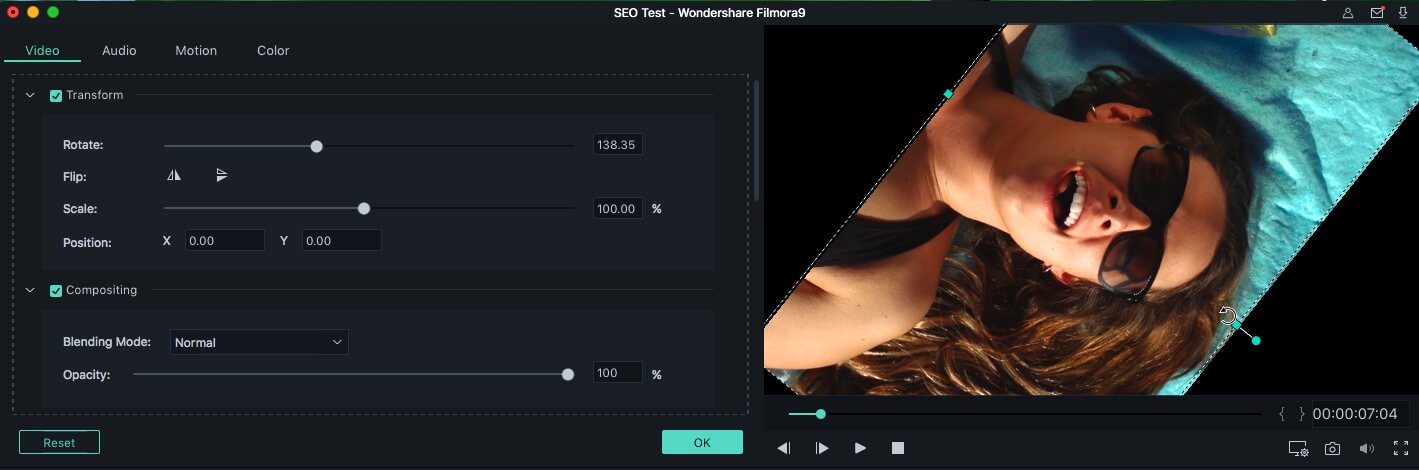Click the rotation handle on the preview
The height and width of the screenshot is (470, 1419).
point(1256,341)
